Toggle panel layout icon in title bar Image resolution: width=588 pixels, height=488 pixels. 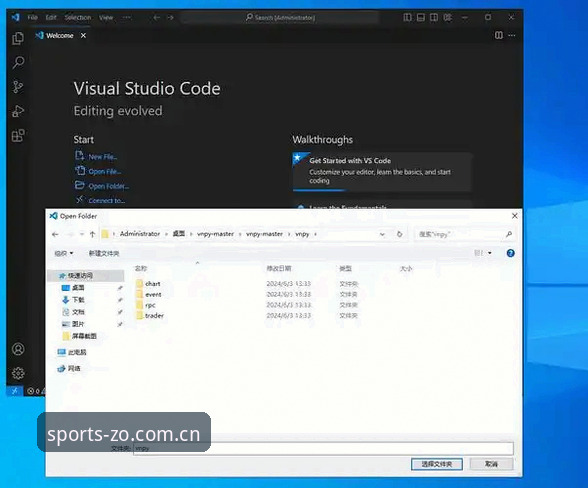point(421,17)
